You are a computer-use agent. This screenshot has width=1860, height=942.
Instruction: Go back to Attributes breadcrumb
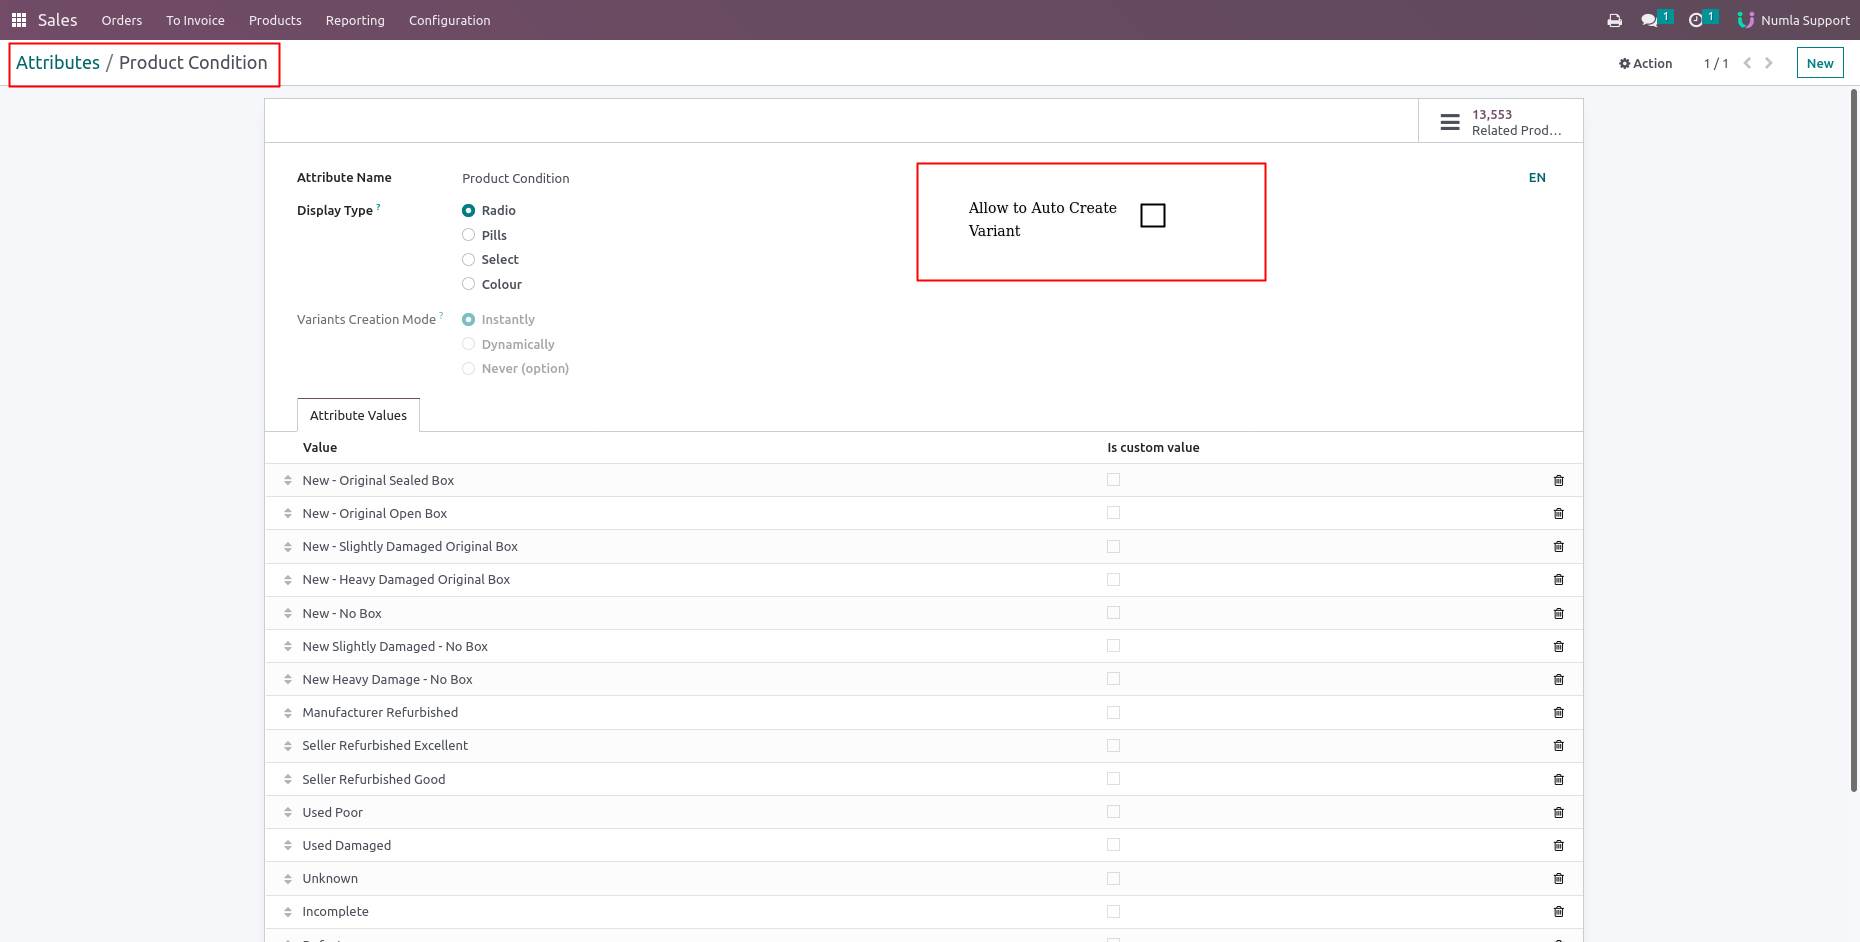point(58,62)
